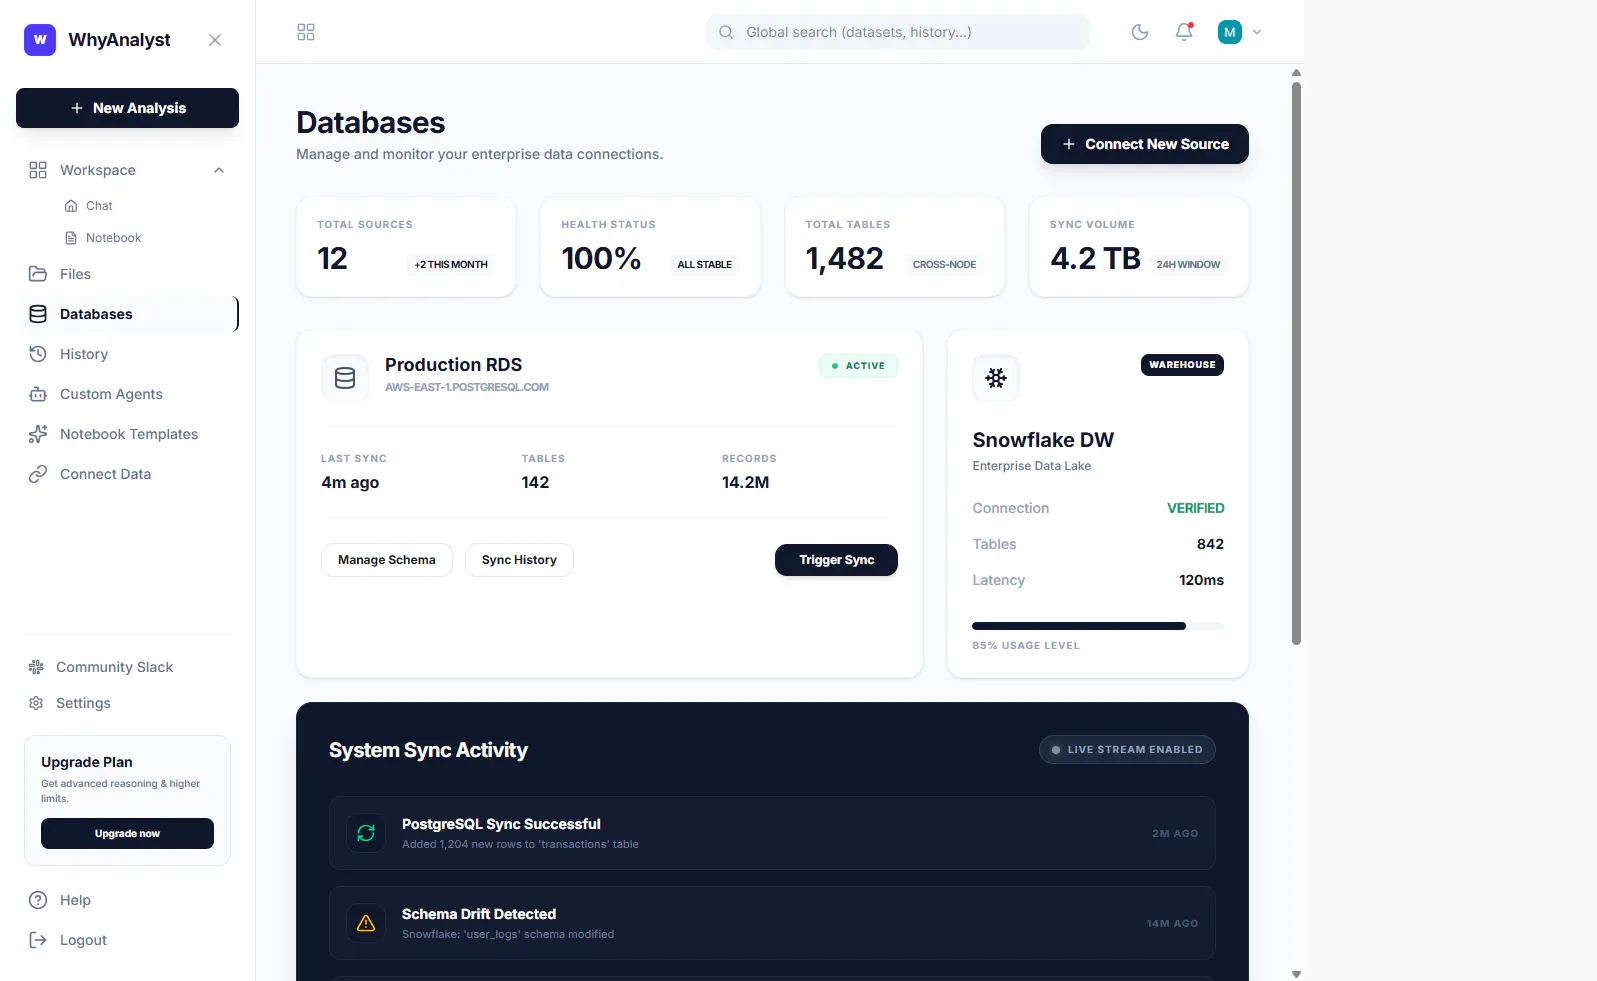Click the Total Sources 12 value
1597x981 pixels.
tap(333, 259)
